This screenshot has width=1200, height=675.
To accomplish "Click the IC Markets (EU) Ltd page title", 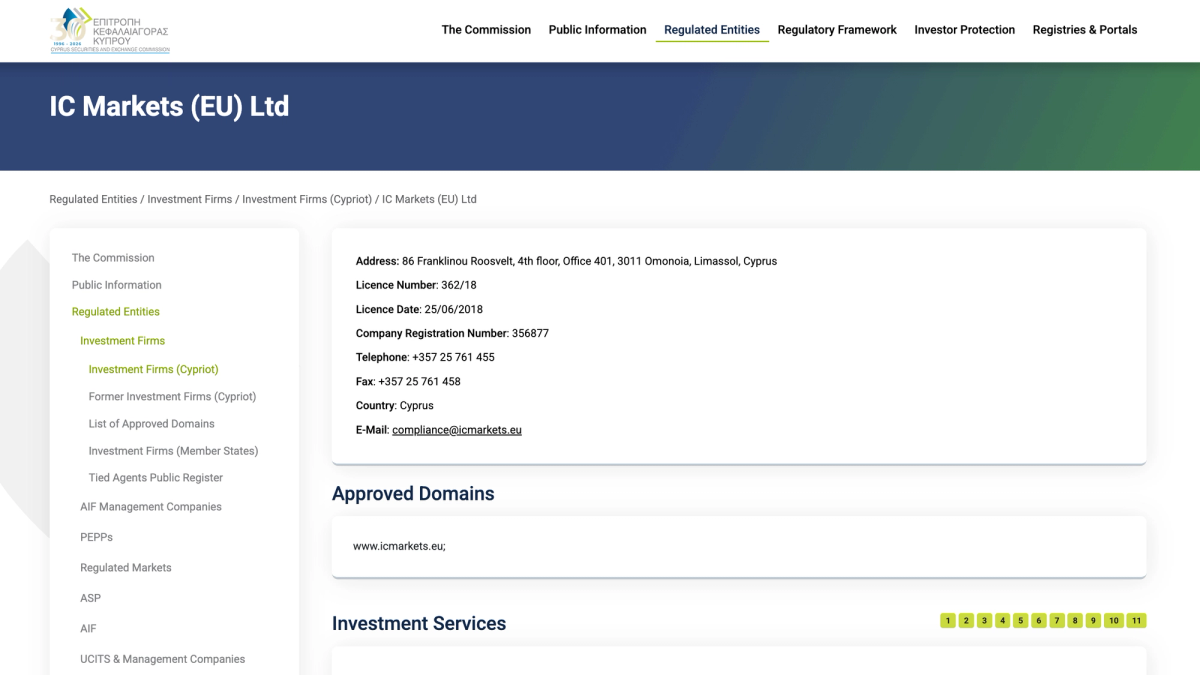I will [169, 107].
